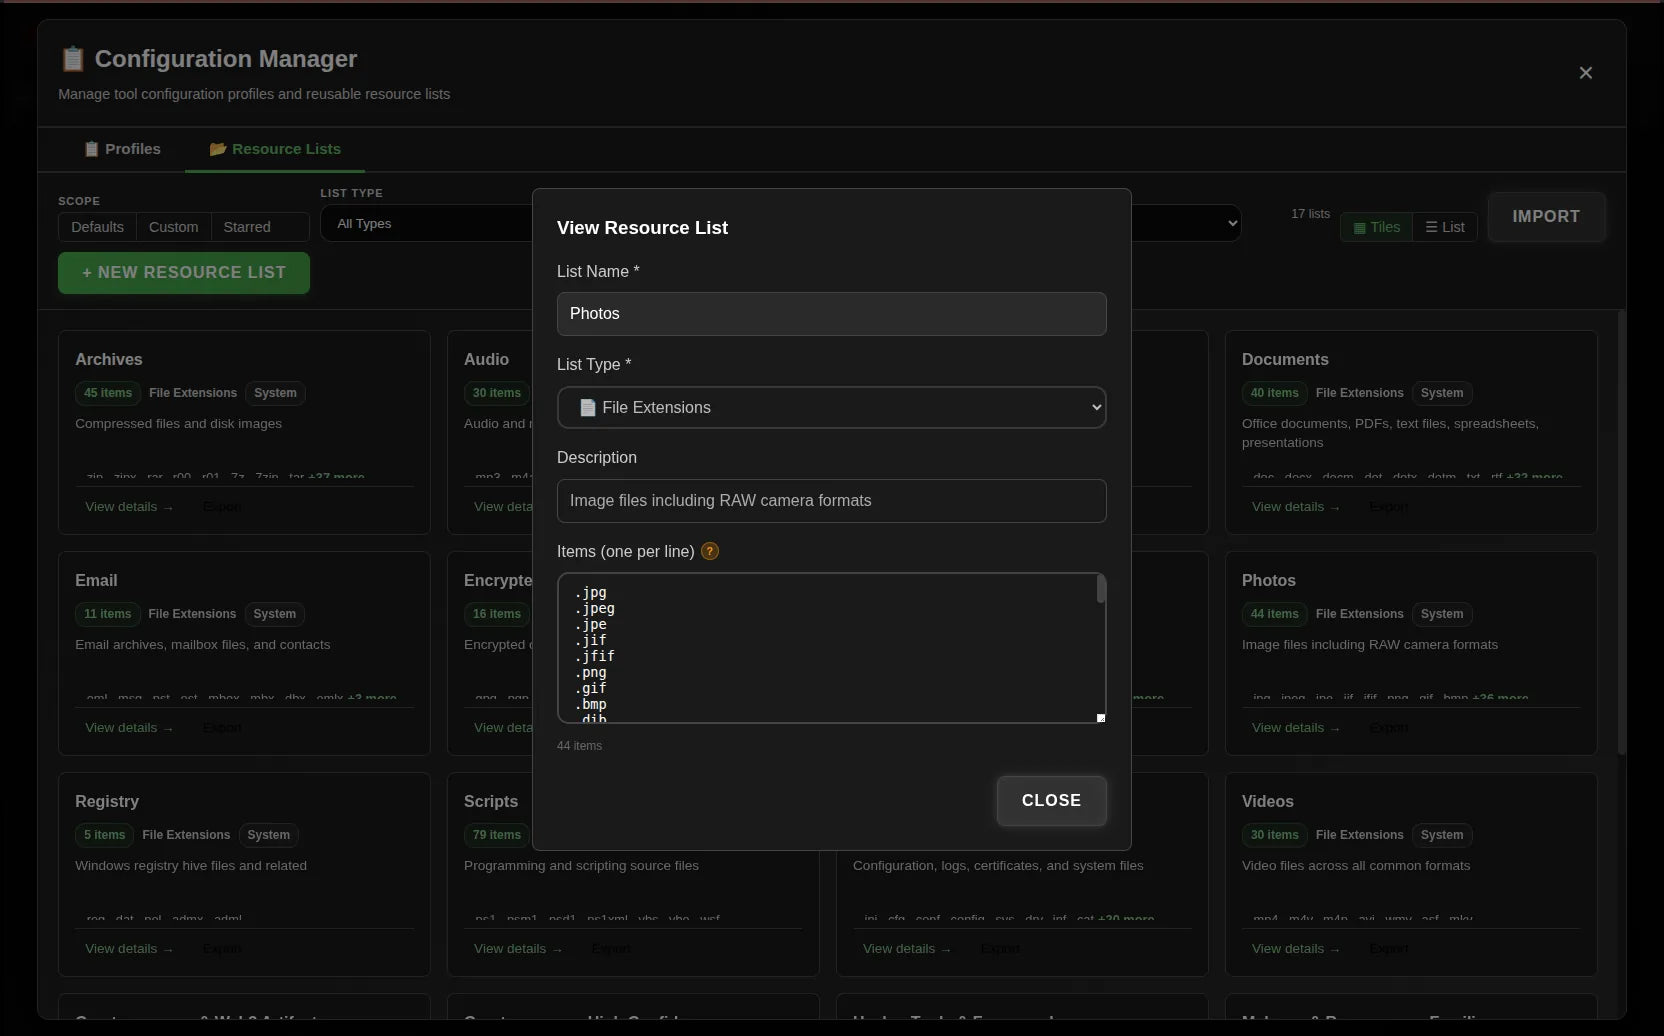
Task: Click the main page vertical scrollbar
Action: point(1621,532)
